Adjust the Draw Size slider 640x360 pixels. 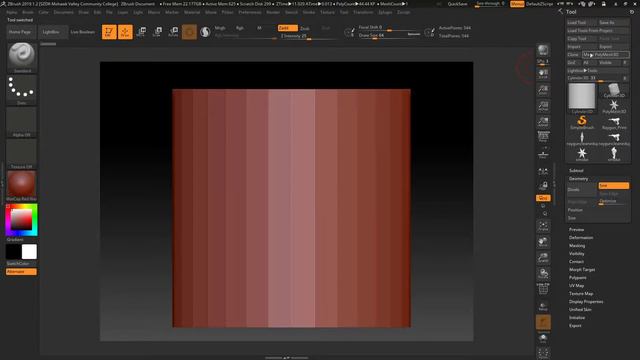coord(389,36)
